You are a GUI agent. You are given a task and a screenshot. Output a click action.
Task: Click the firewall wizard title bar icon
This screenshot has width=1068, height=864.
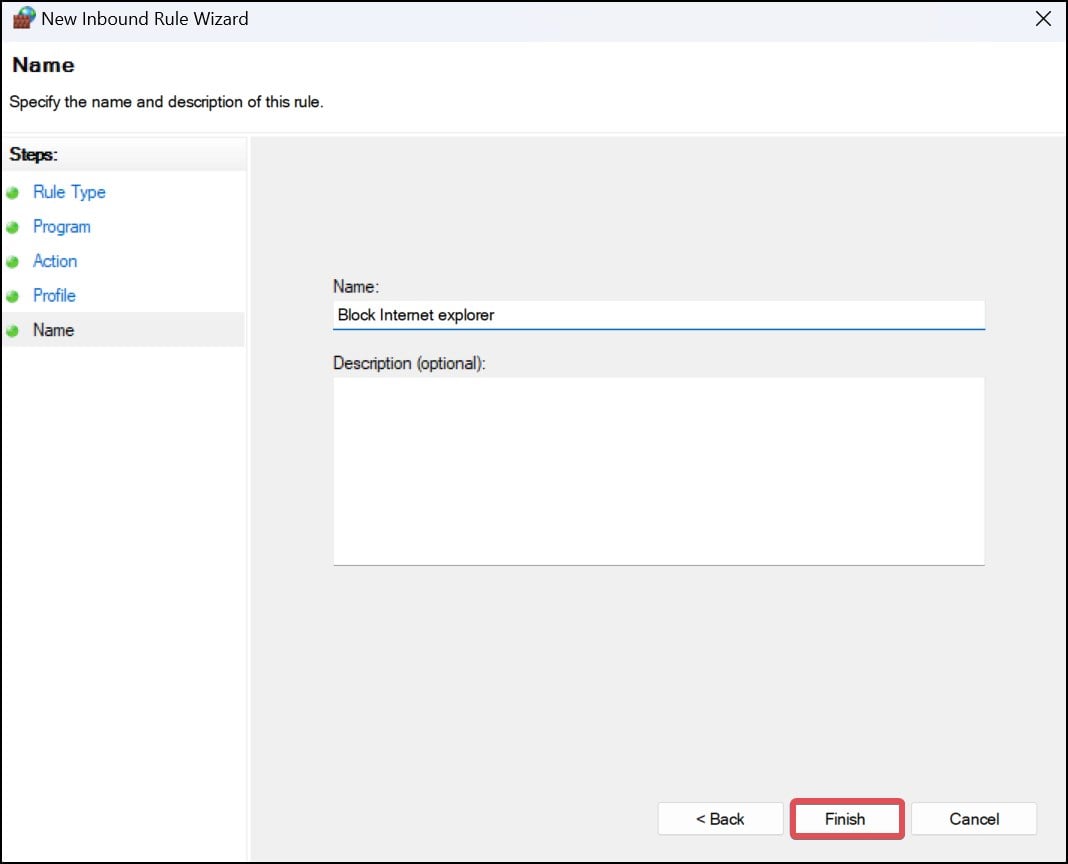(x=24, y=18)
